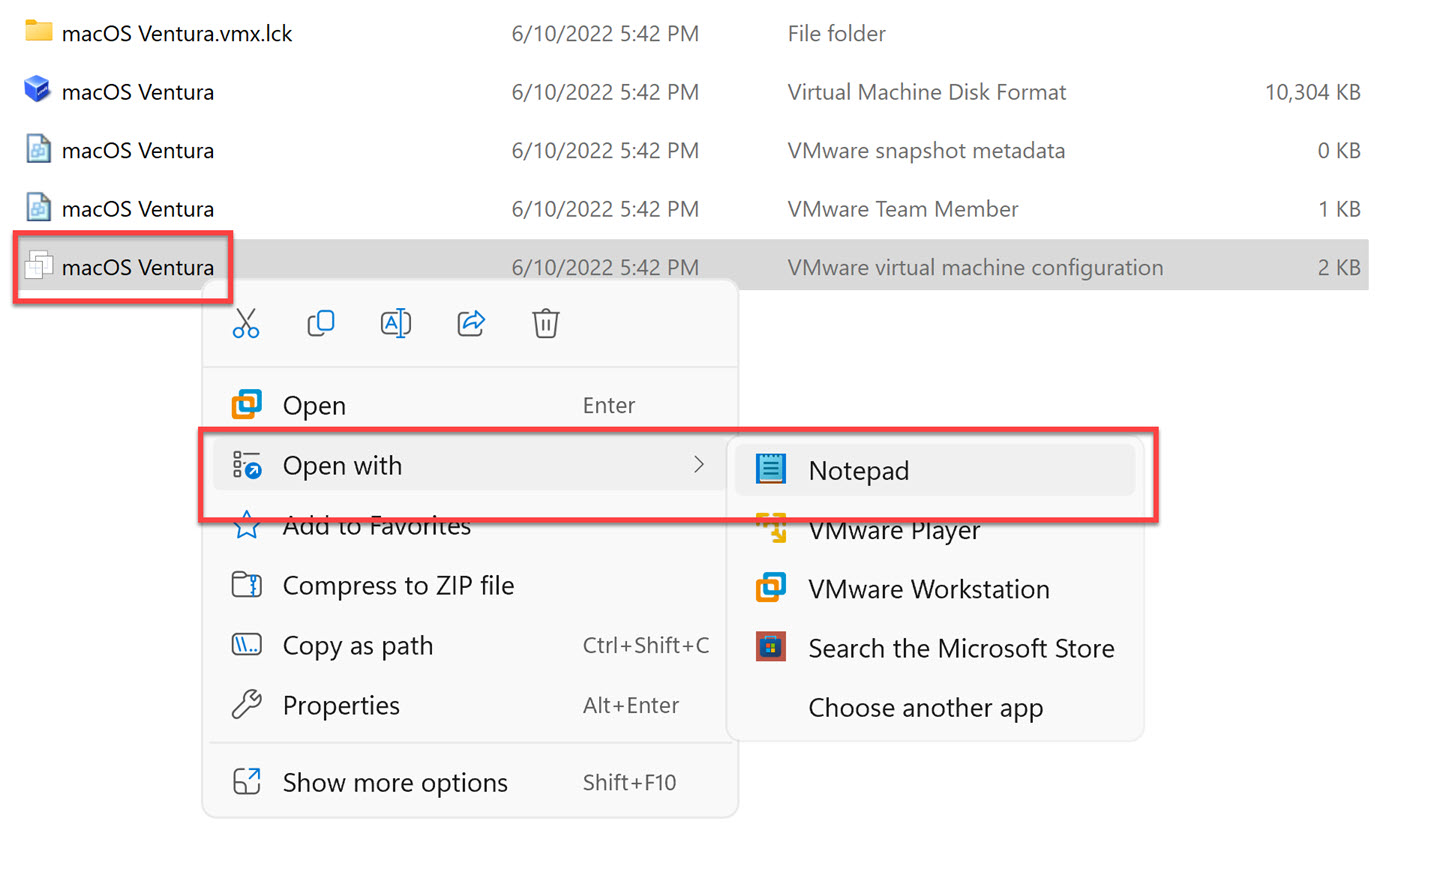Click the macOS Ventura.vmx.lck folder icon
Image resolution: width=1446 pixels, height=878 pixels.
37,31
